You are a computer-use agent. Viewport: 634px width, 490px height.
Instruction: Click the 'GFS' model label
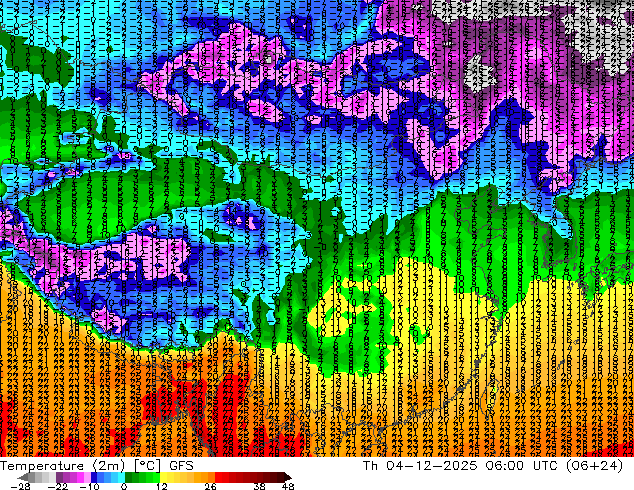click(x=181, y=466)
